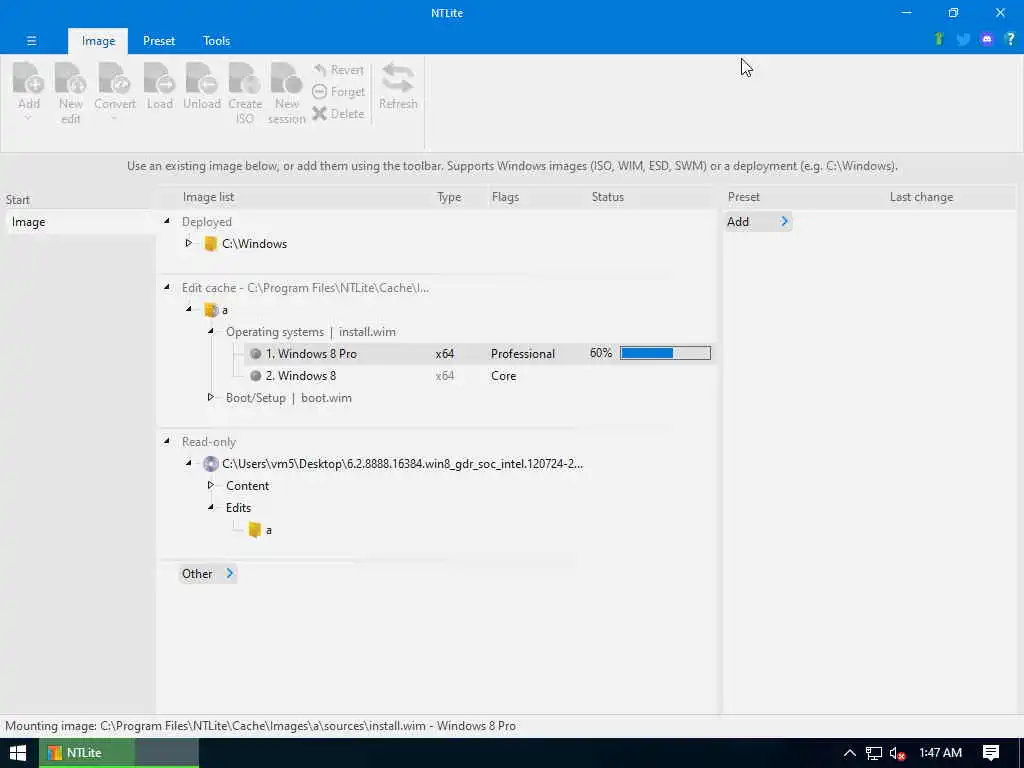Click the Image list column header
Viewport: 1024px width, 768px height.
pyautogui.click(x=208, y=197)
